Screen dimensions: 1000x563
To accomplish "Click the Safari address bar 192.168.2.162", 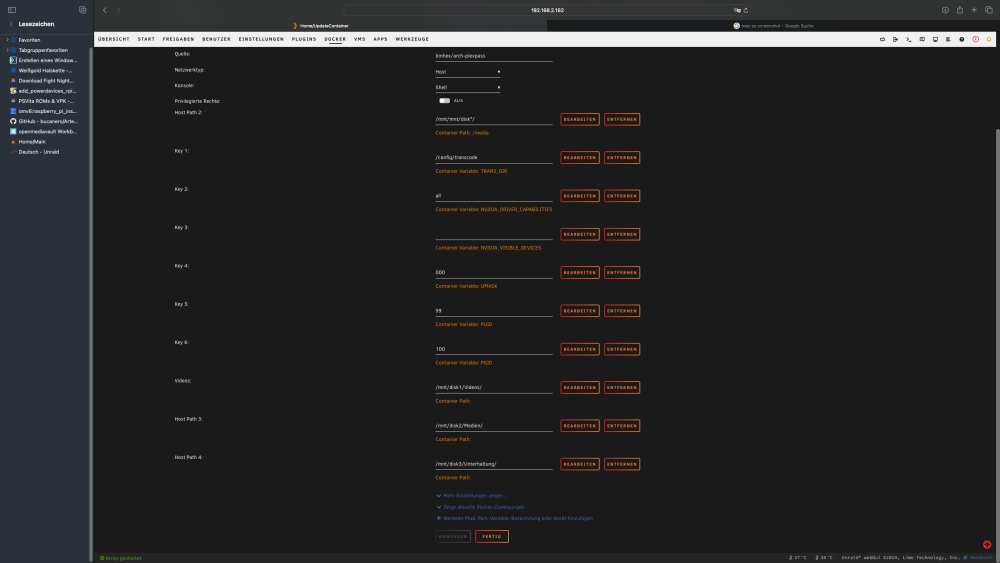I will click(x=547, y=10).
